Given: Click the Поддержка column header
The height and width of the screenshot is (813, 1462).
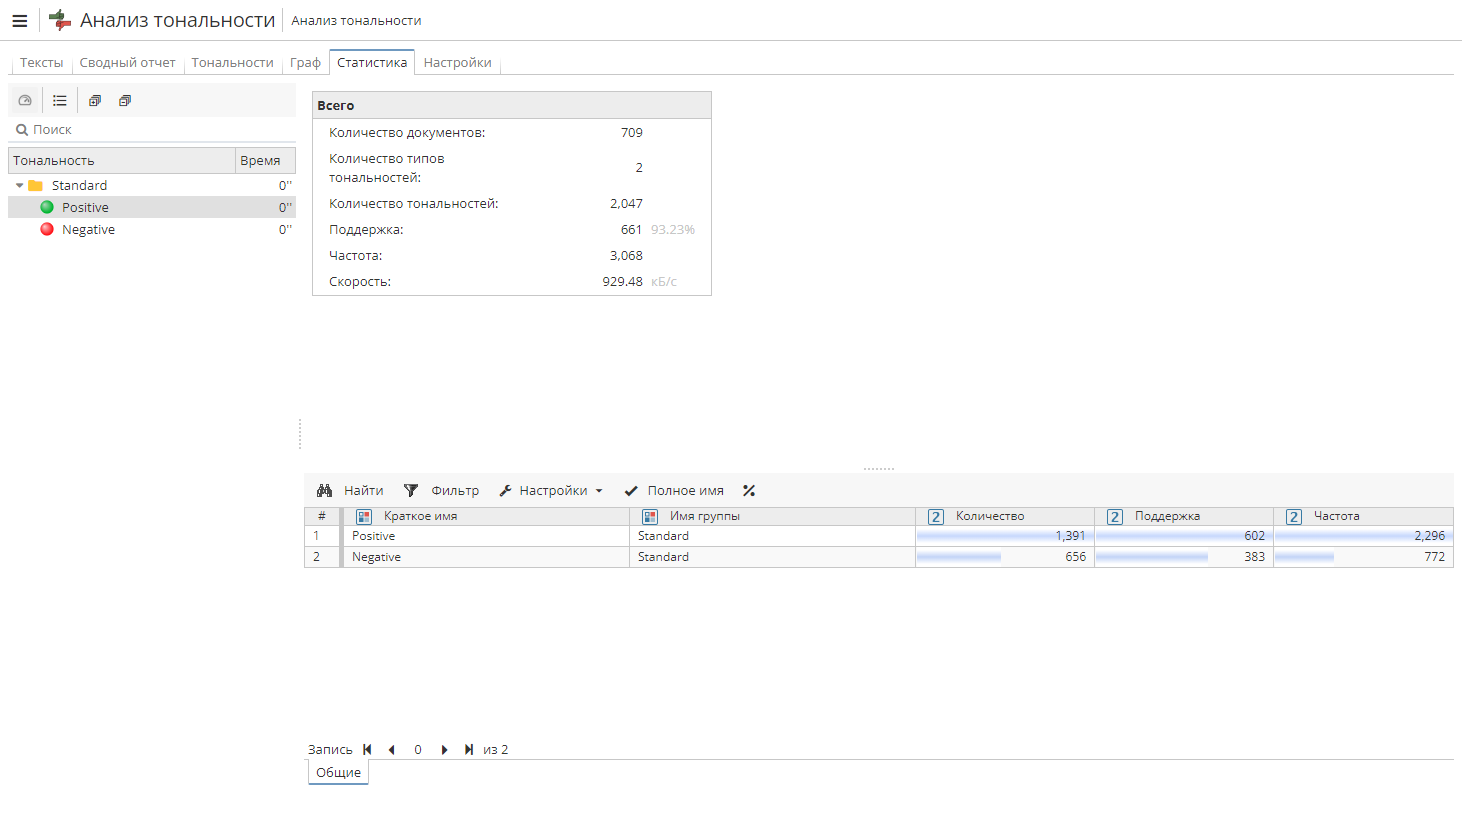Looking at the screenshot, I should (x=1184, y=517).
